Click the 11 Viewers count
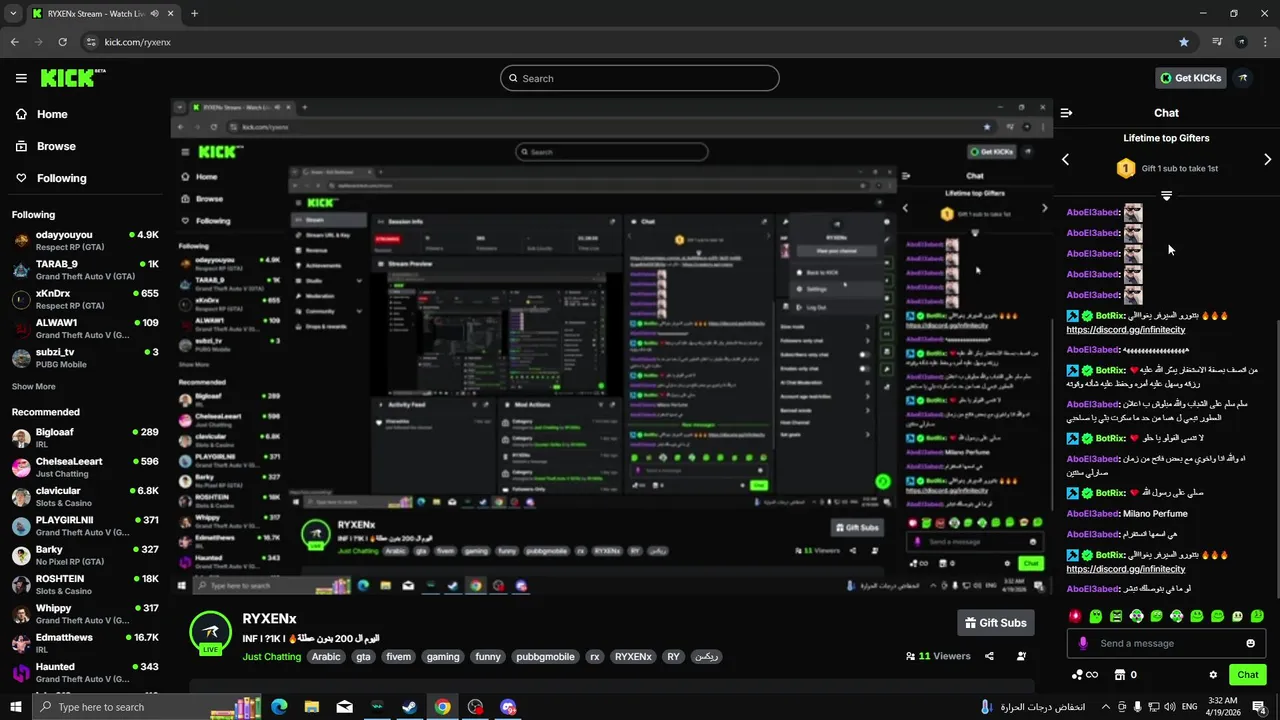Screen dimensions: 1280x720 coord(938,656)
